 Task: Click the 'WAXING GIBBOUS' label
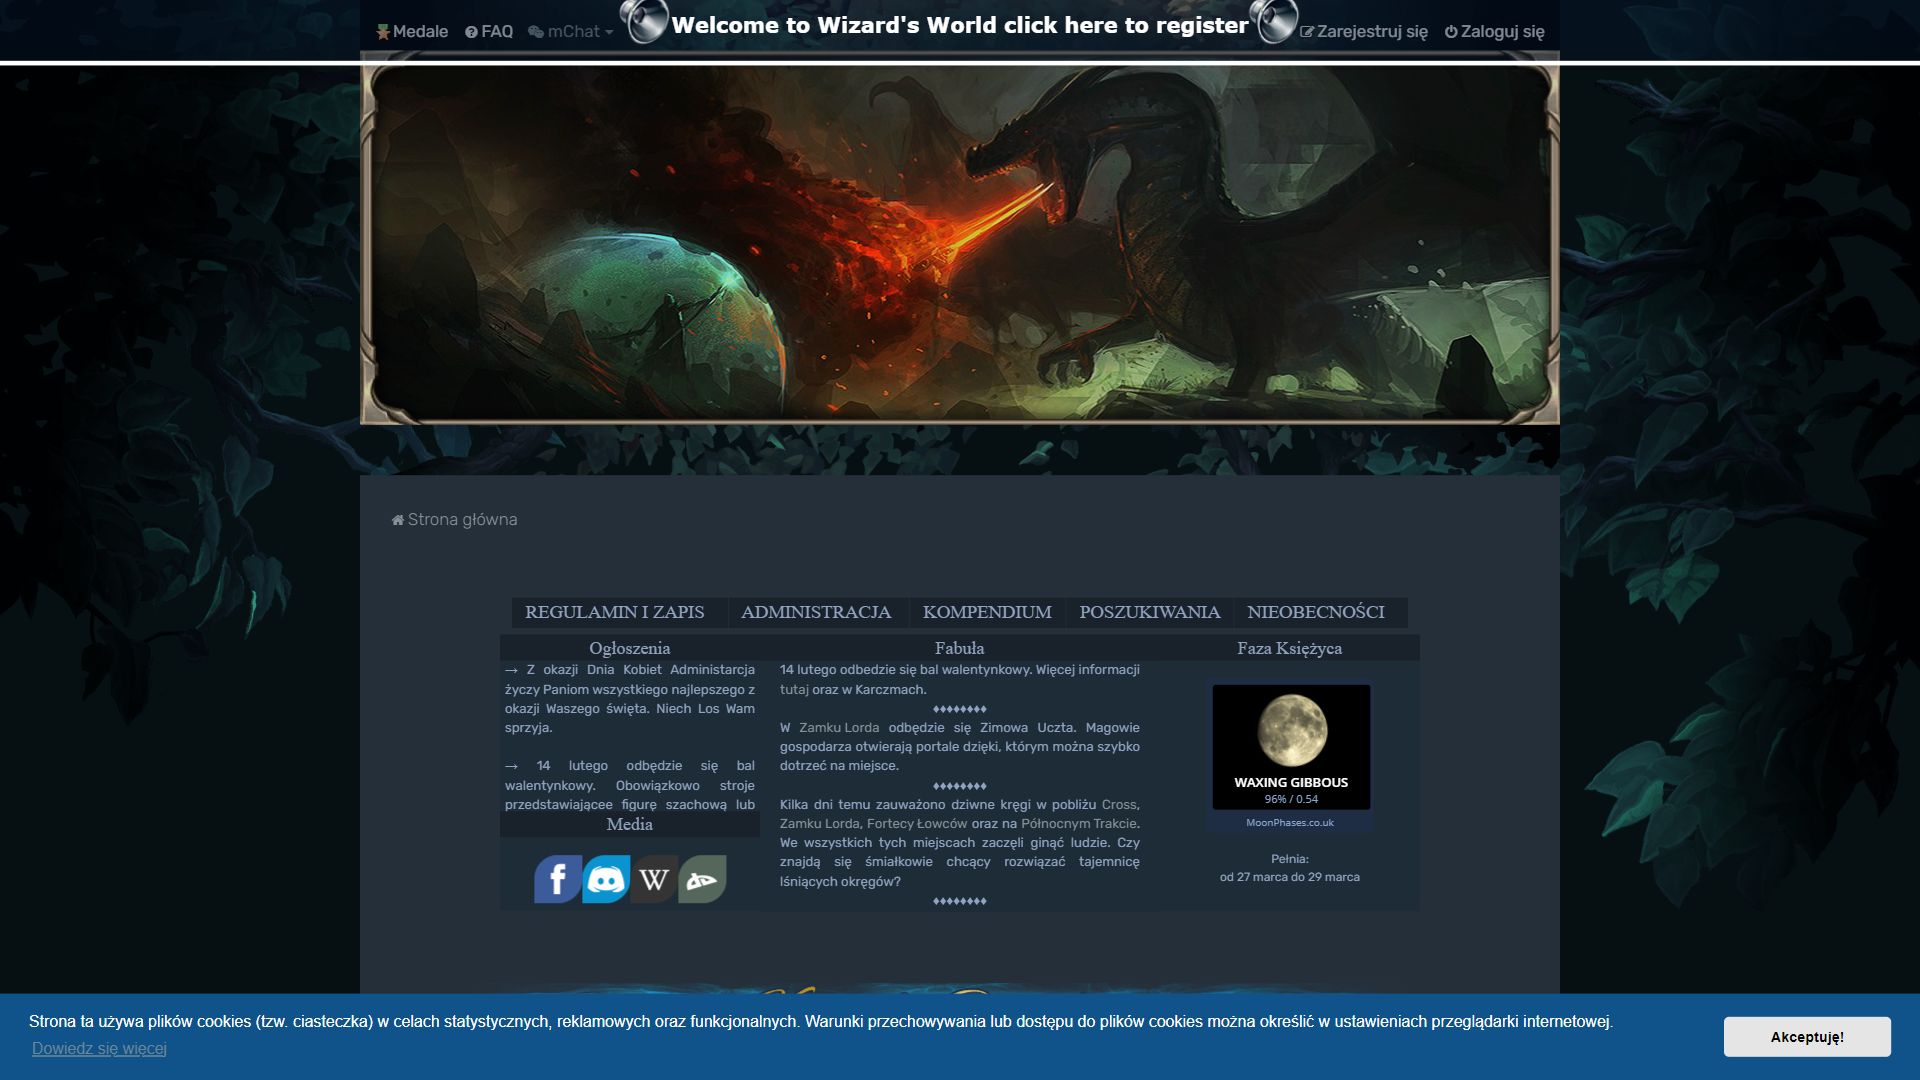(1291, 783)
